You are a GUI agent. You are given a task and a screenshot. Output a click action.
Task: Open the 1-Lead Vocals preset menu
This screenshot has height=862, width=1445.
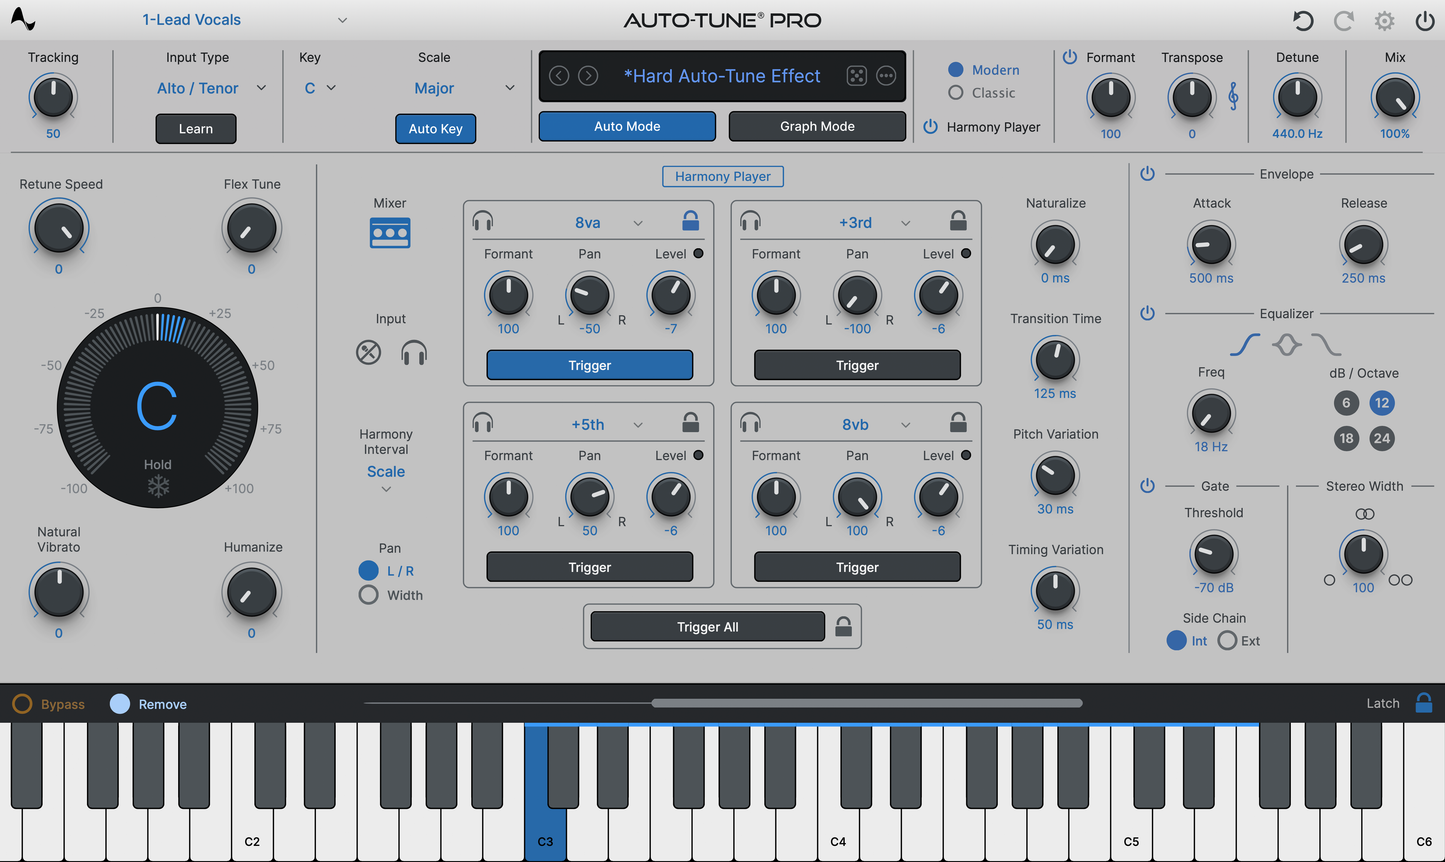[240, 19]
